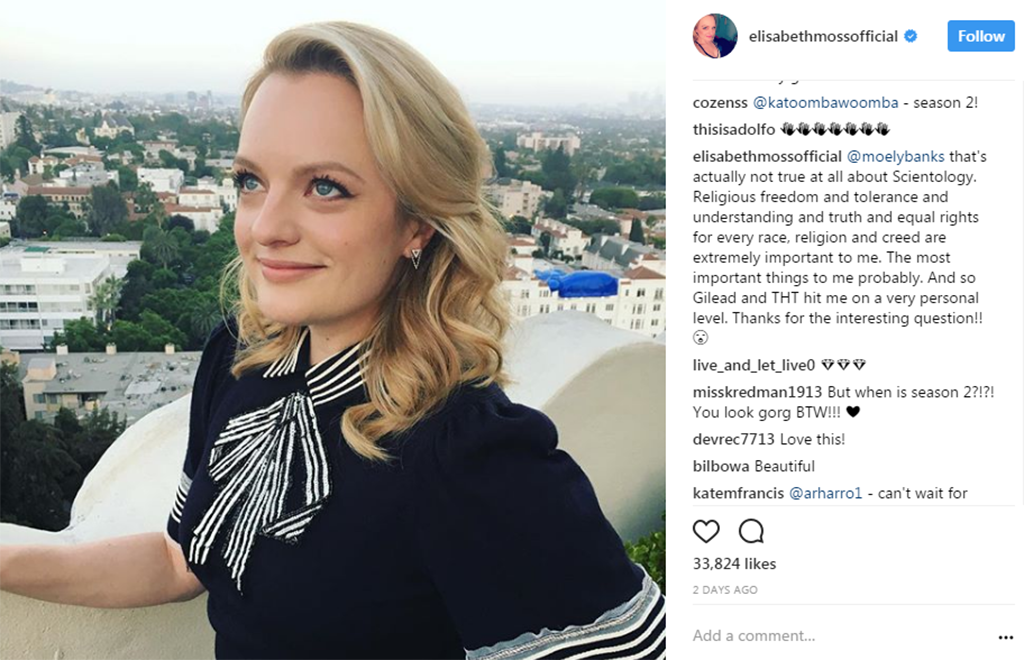Open commenter devrec7713 profile
1024x660 pixels.
(x=733, y=439)
